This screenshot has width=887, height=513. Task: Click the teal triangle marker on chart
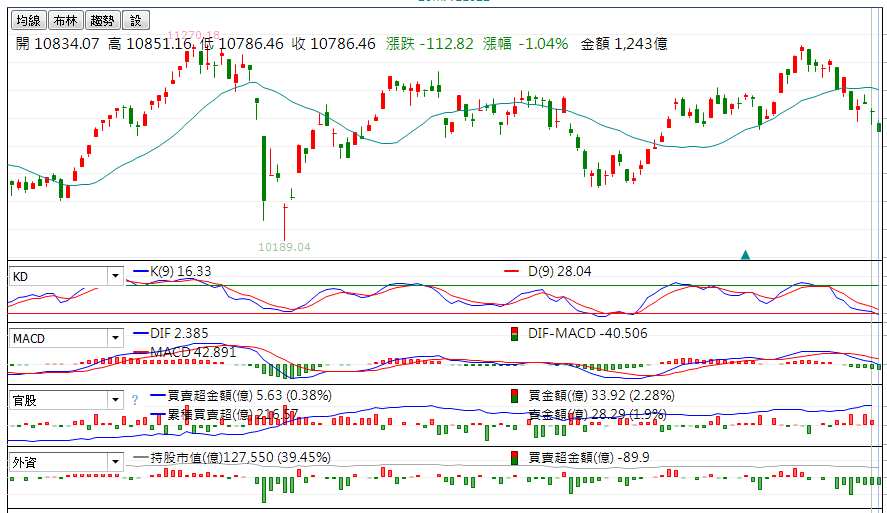[x=745, y=255]
